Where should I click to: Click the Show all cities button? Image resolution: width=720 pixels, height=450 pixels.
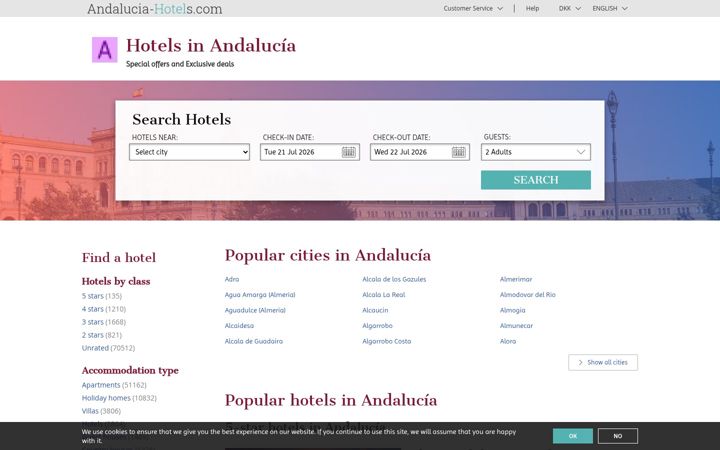pos(603,362)
